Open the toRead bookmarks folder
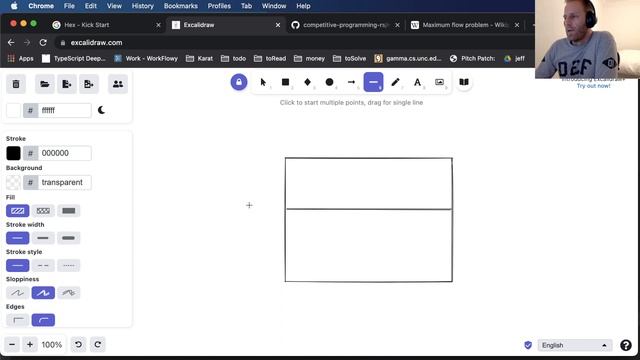 [x=270, y=58]
